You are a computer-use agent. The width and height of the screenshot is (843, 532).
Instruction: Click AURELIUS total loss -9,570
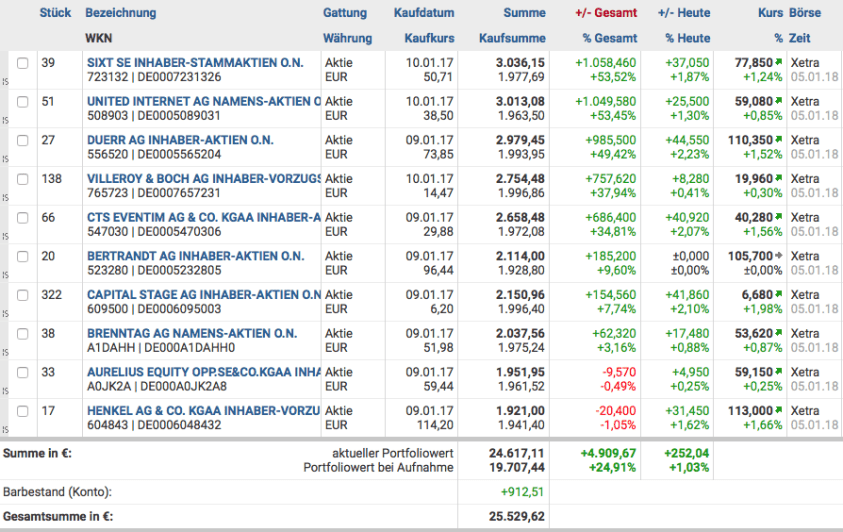point(619,372)
